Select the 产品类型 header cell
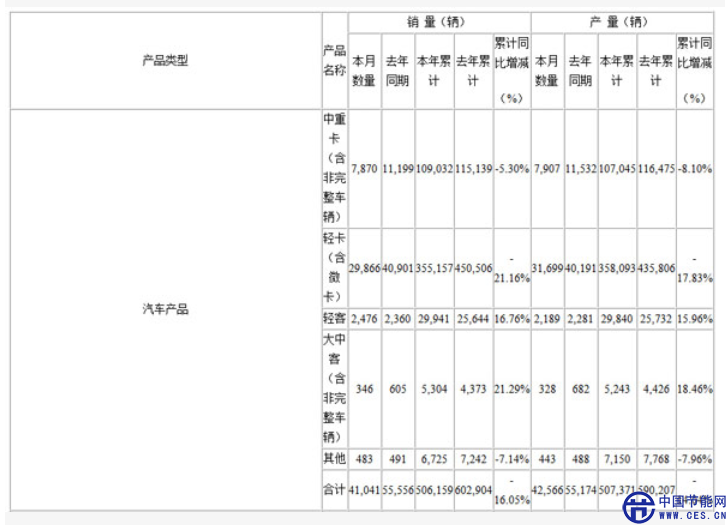Viewport: 727px width, 525px height. (x=165, y=61)
